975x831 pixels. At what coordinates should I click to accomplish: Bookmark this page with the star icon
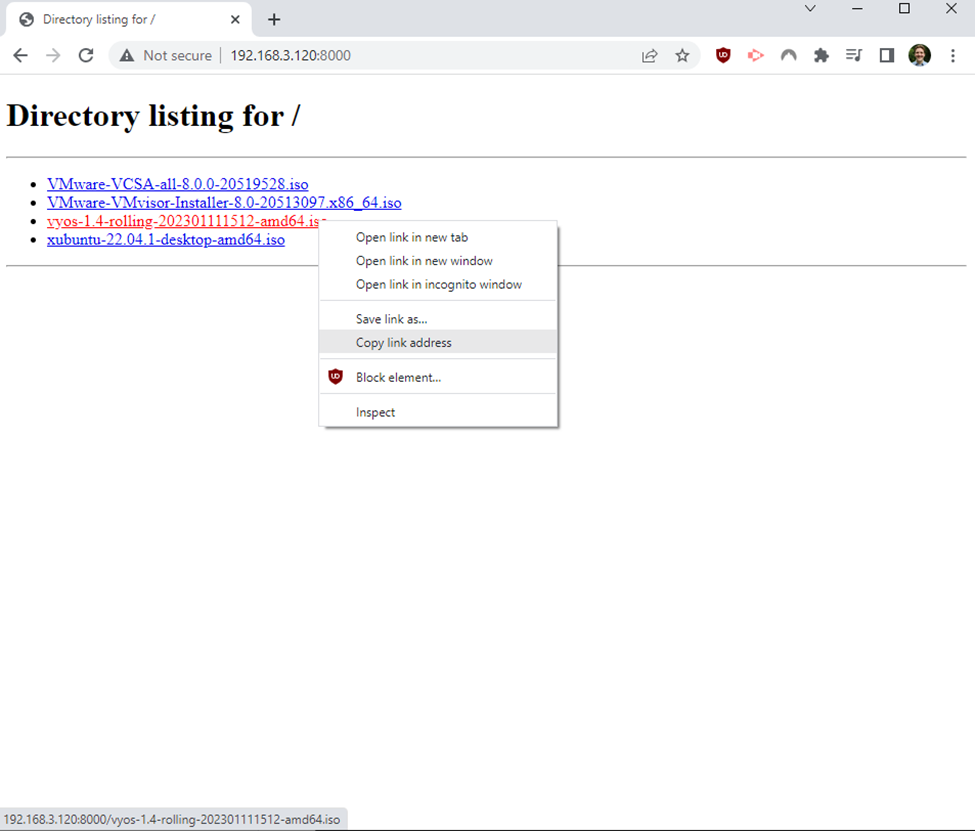682,55
